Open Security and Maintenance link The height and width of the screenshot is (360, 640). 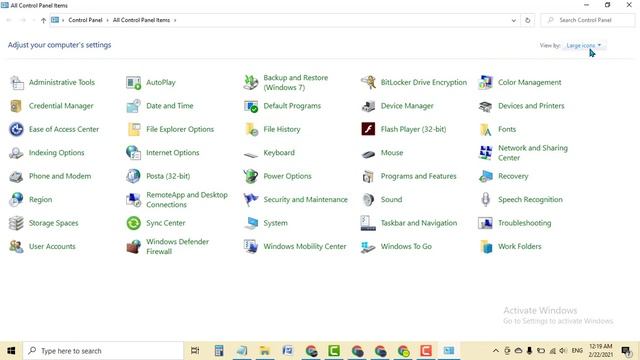[x=305, y=200]
